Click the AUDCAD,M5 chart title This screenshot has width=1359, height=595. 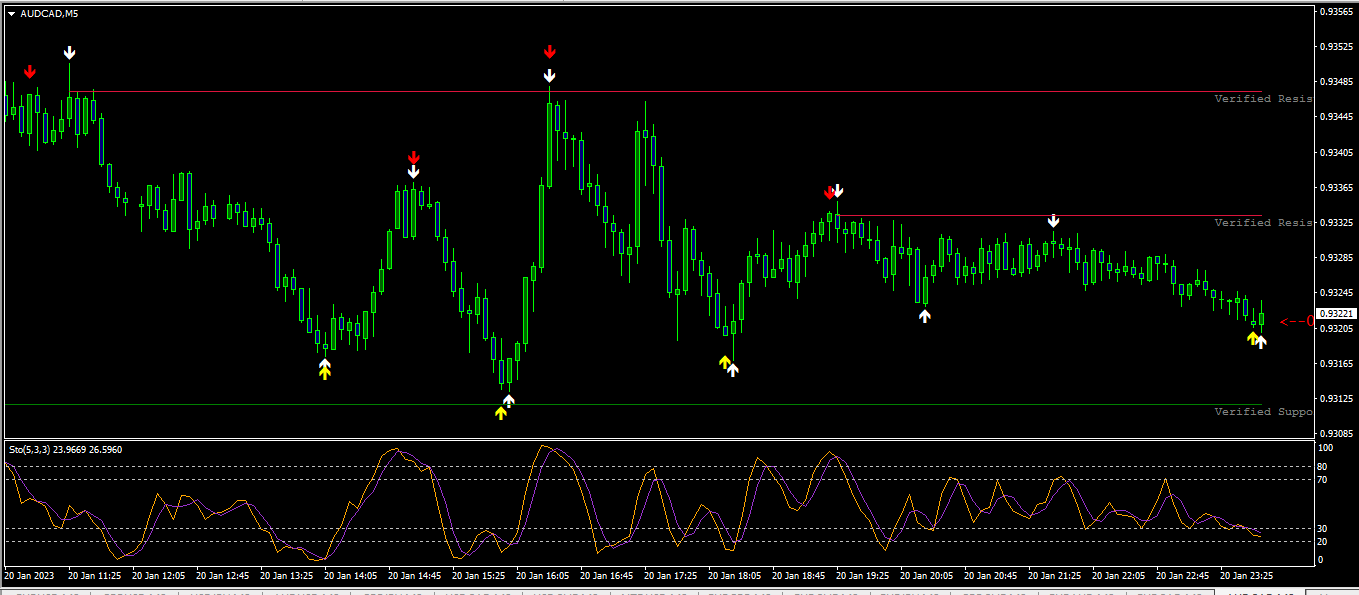[x=49, y=14]
